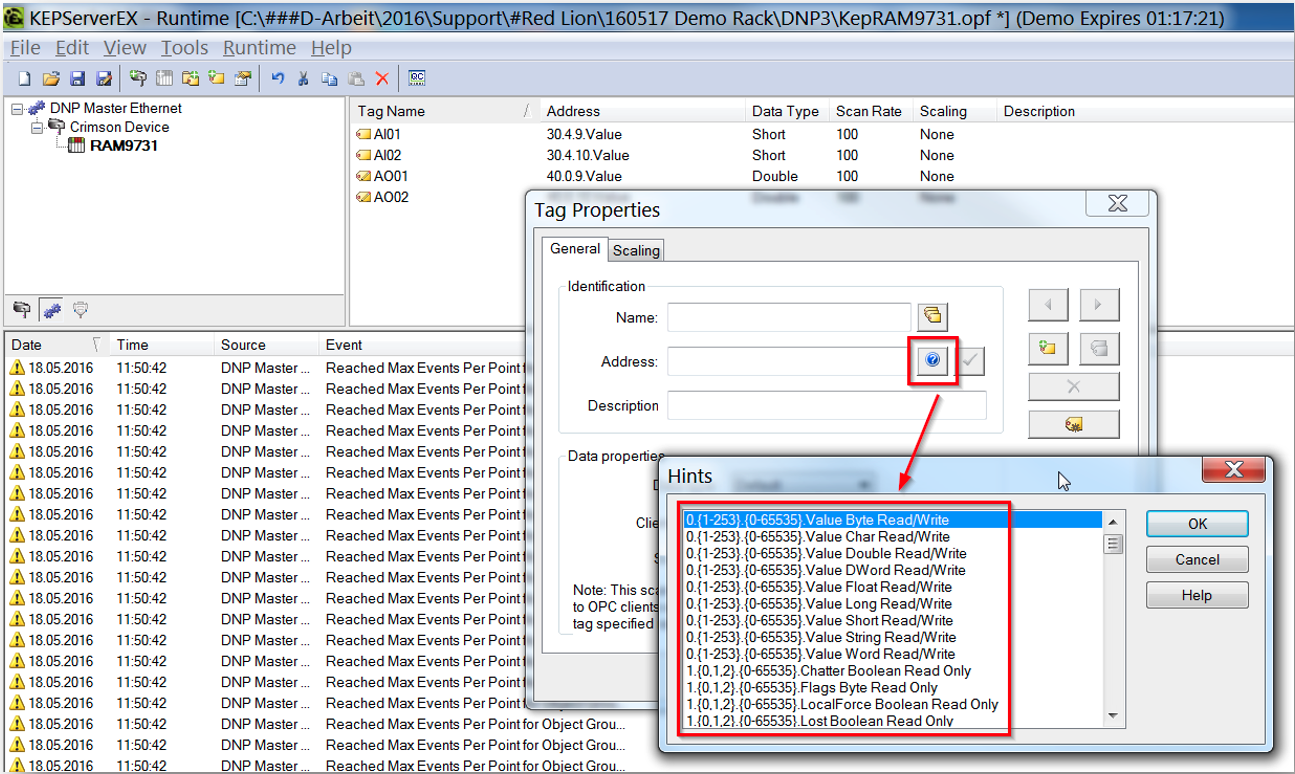
Task: Click Help in the Hints dialog
Action: pyautogui.click(x=1197, y=595)
